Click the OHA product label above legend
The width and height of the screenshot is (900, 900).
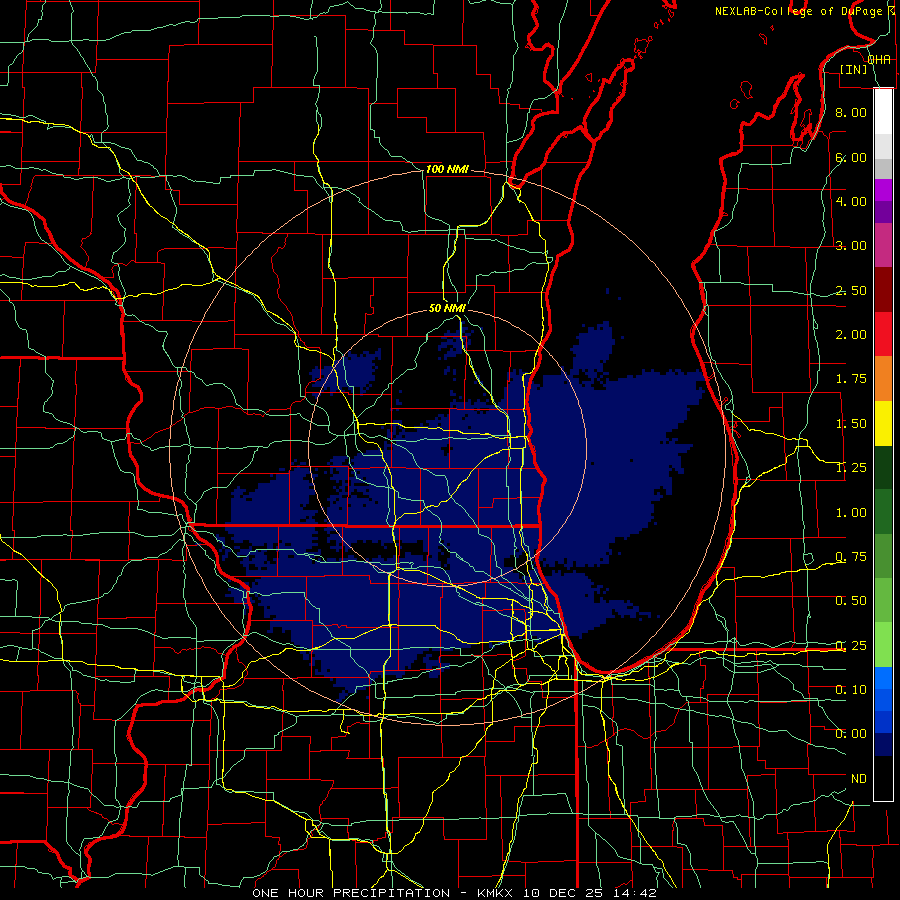point(879,60)
